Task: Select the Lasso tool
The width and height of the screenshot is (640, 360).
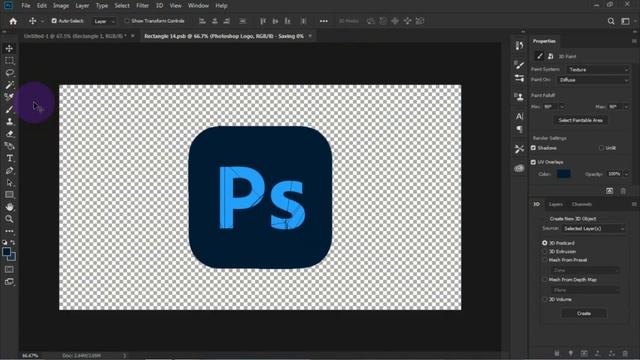Action: (x=9, y=73)
